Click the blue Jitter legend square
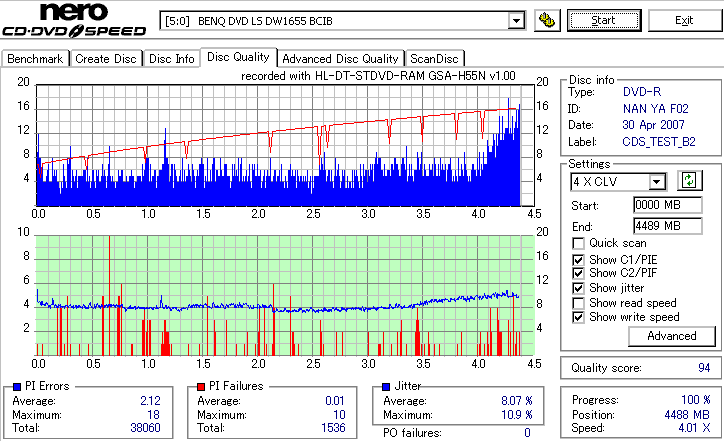The height and width of the screenshot is (441, 724). [x=386, y=387]
